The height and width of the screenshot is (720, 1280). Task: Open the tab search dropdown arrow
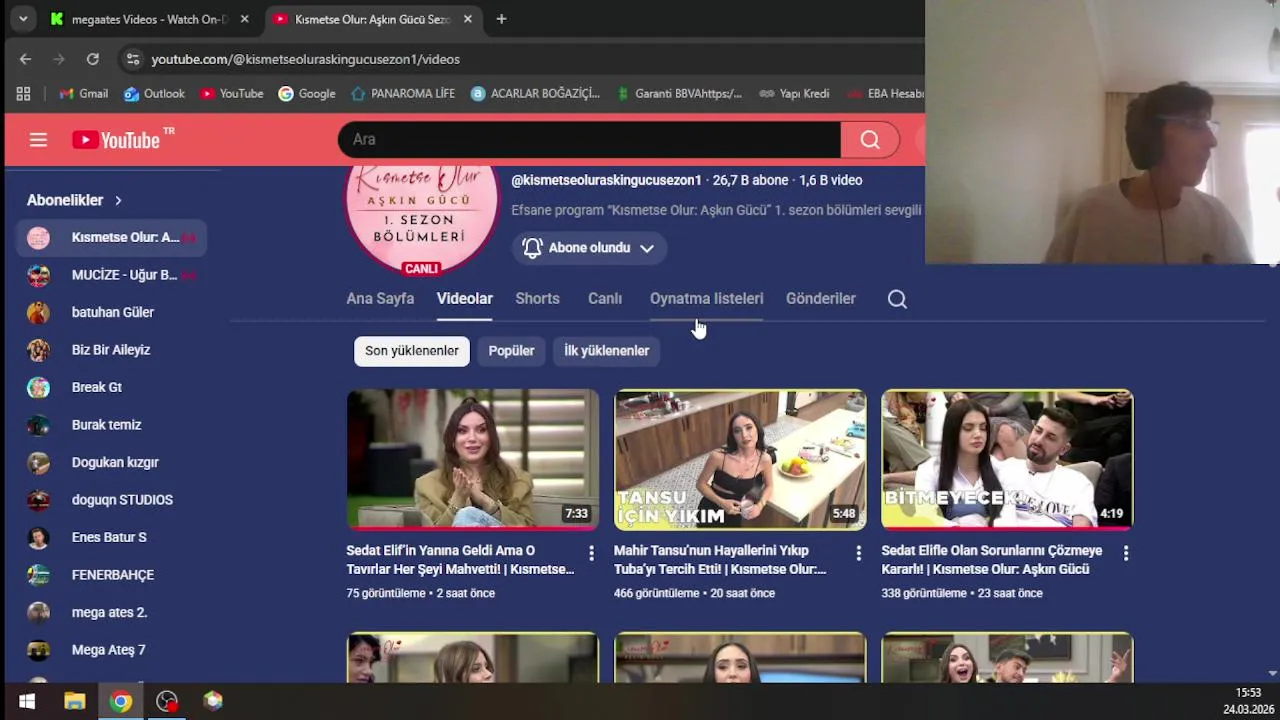point(22,19)
